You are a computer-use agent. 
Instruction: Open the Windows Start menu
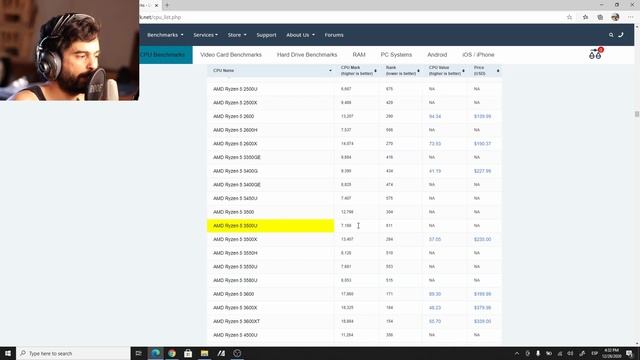coord(8,353)
